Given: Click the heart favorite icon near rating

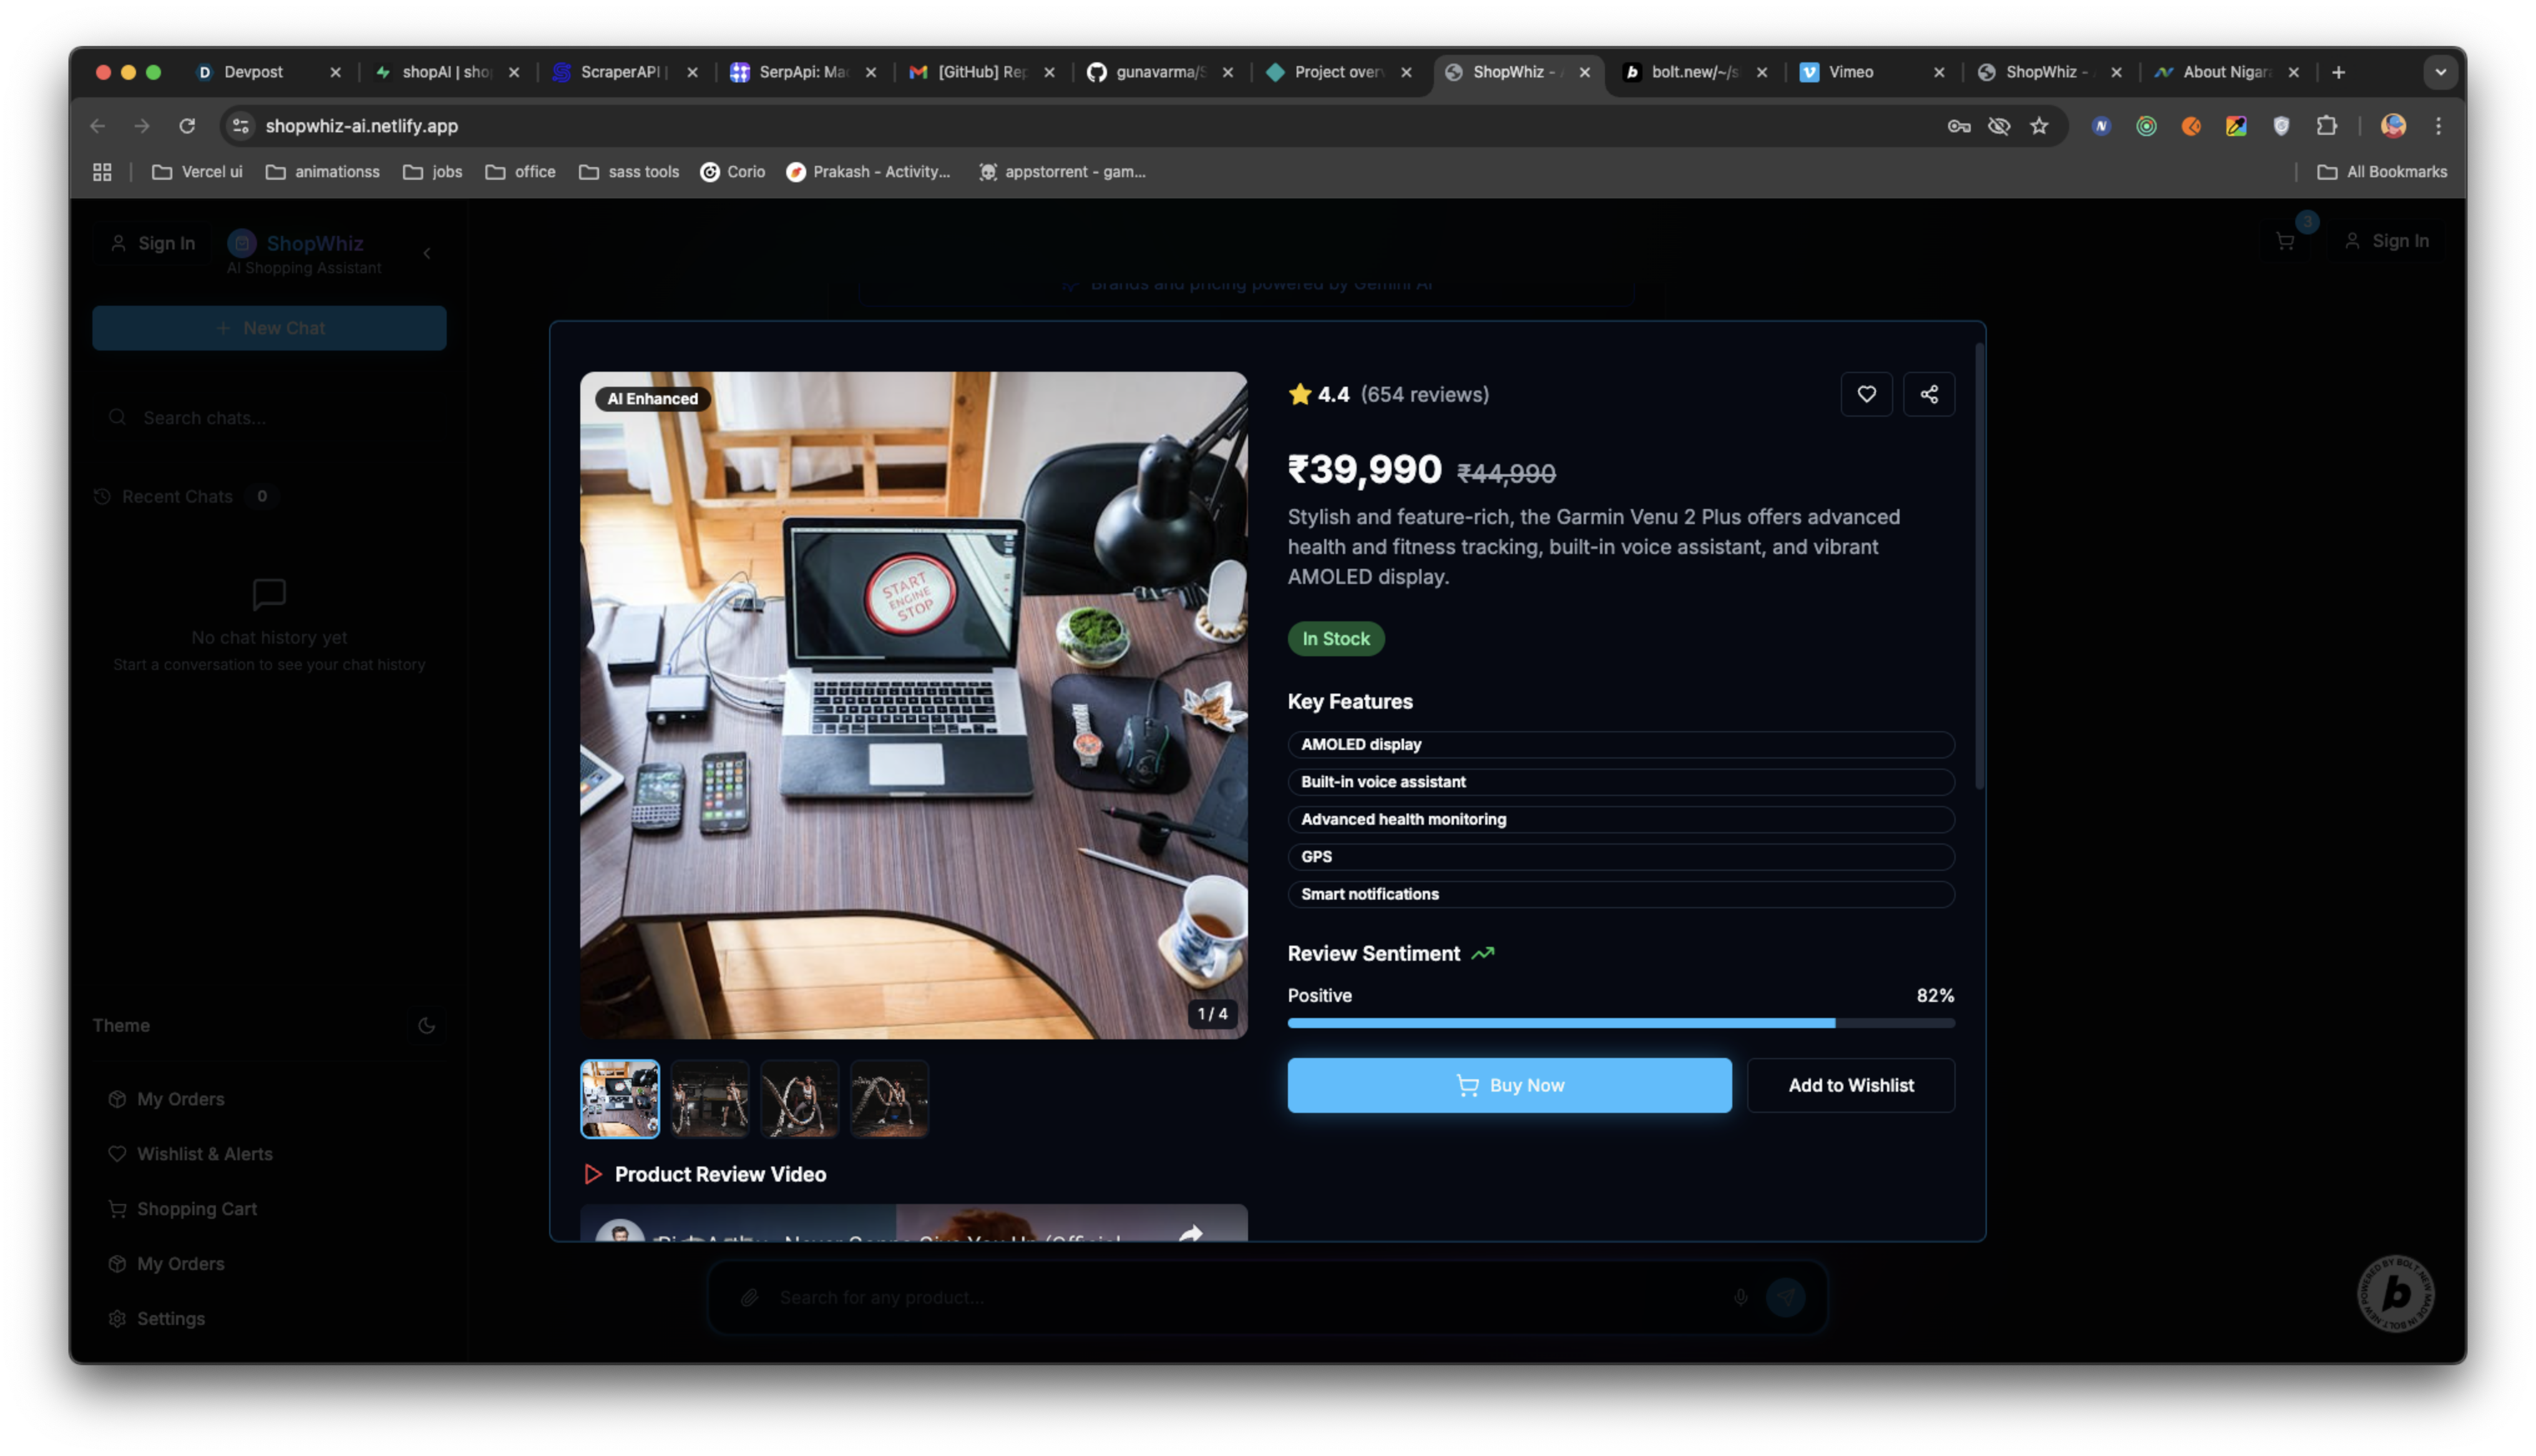Looking at the screenshot, I should [1866, 394].
